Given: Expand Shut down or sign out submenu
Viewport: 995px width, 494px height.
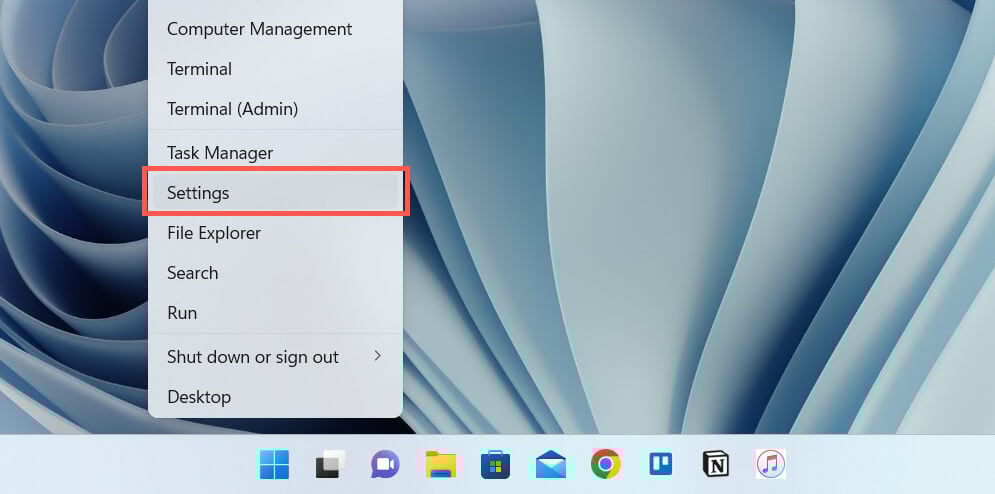Looking at the screenshot, I should pyautogui.click(x=275, y=357).
